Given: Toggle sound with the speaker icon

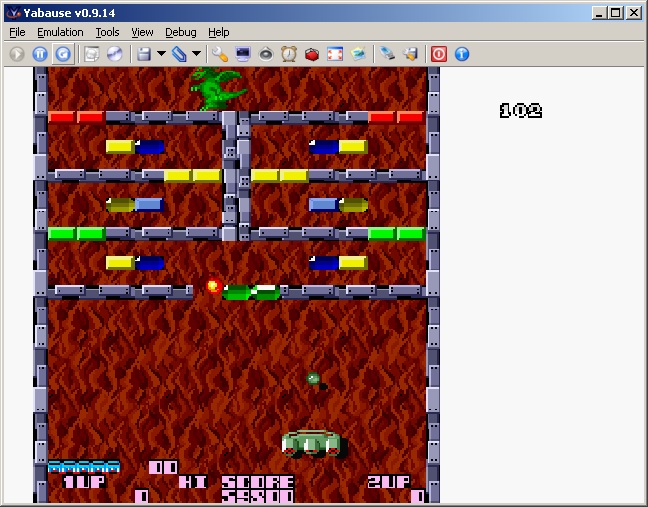Looking at the screenshot, I should point(266,54).
